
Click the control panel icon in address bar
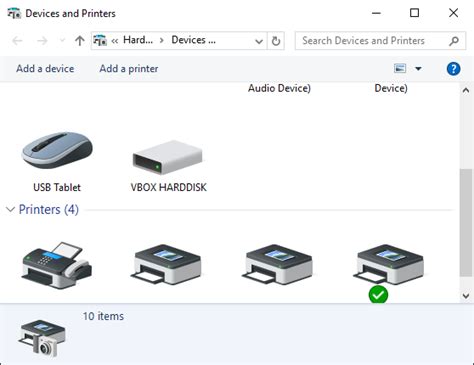100,41
